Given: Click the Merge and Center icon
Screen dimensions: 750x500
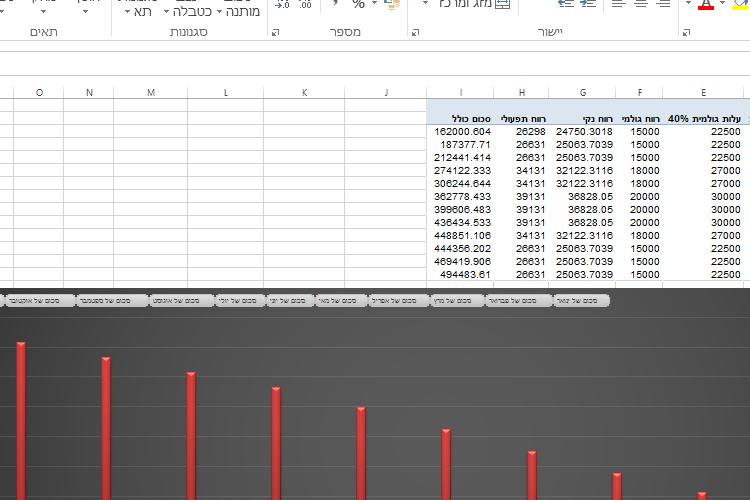Looking at the screenshot, I should tap(502, 4).
